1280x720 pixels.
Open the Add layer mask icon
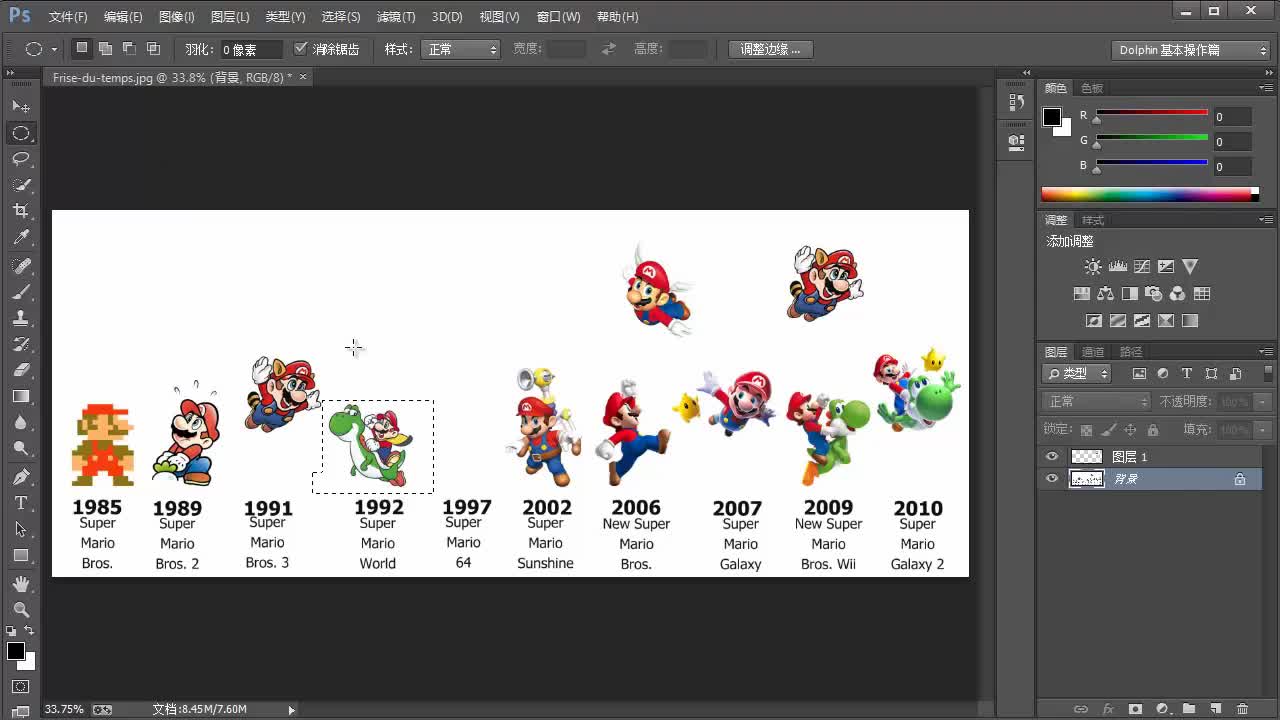click(1136, 708)
